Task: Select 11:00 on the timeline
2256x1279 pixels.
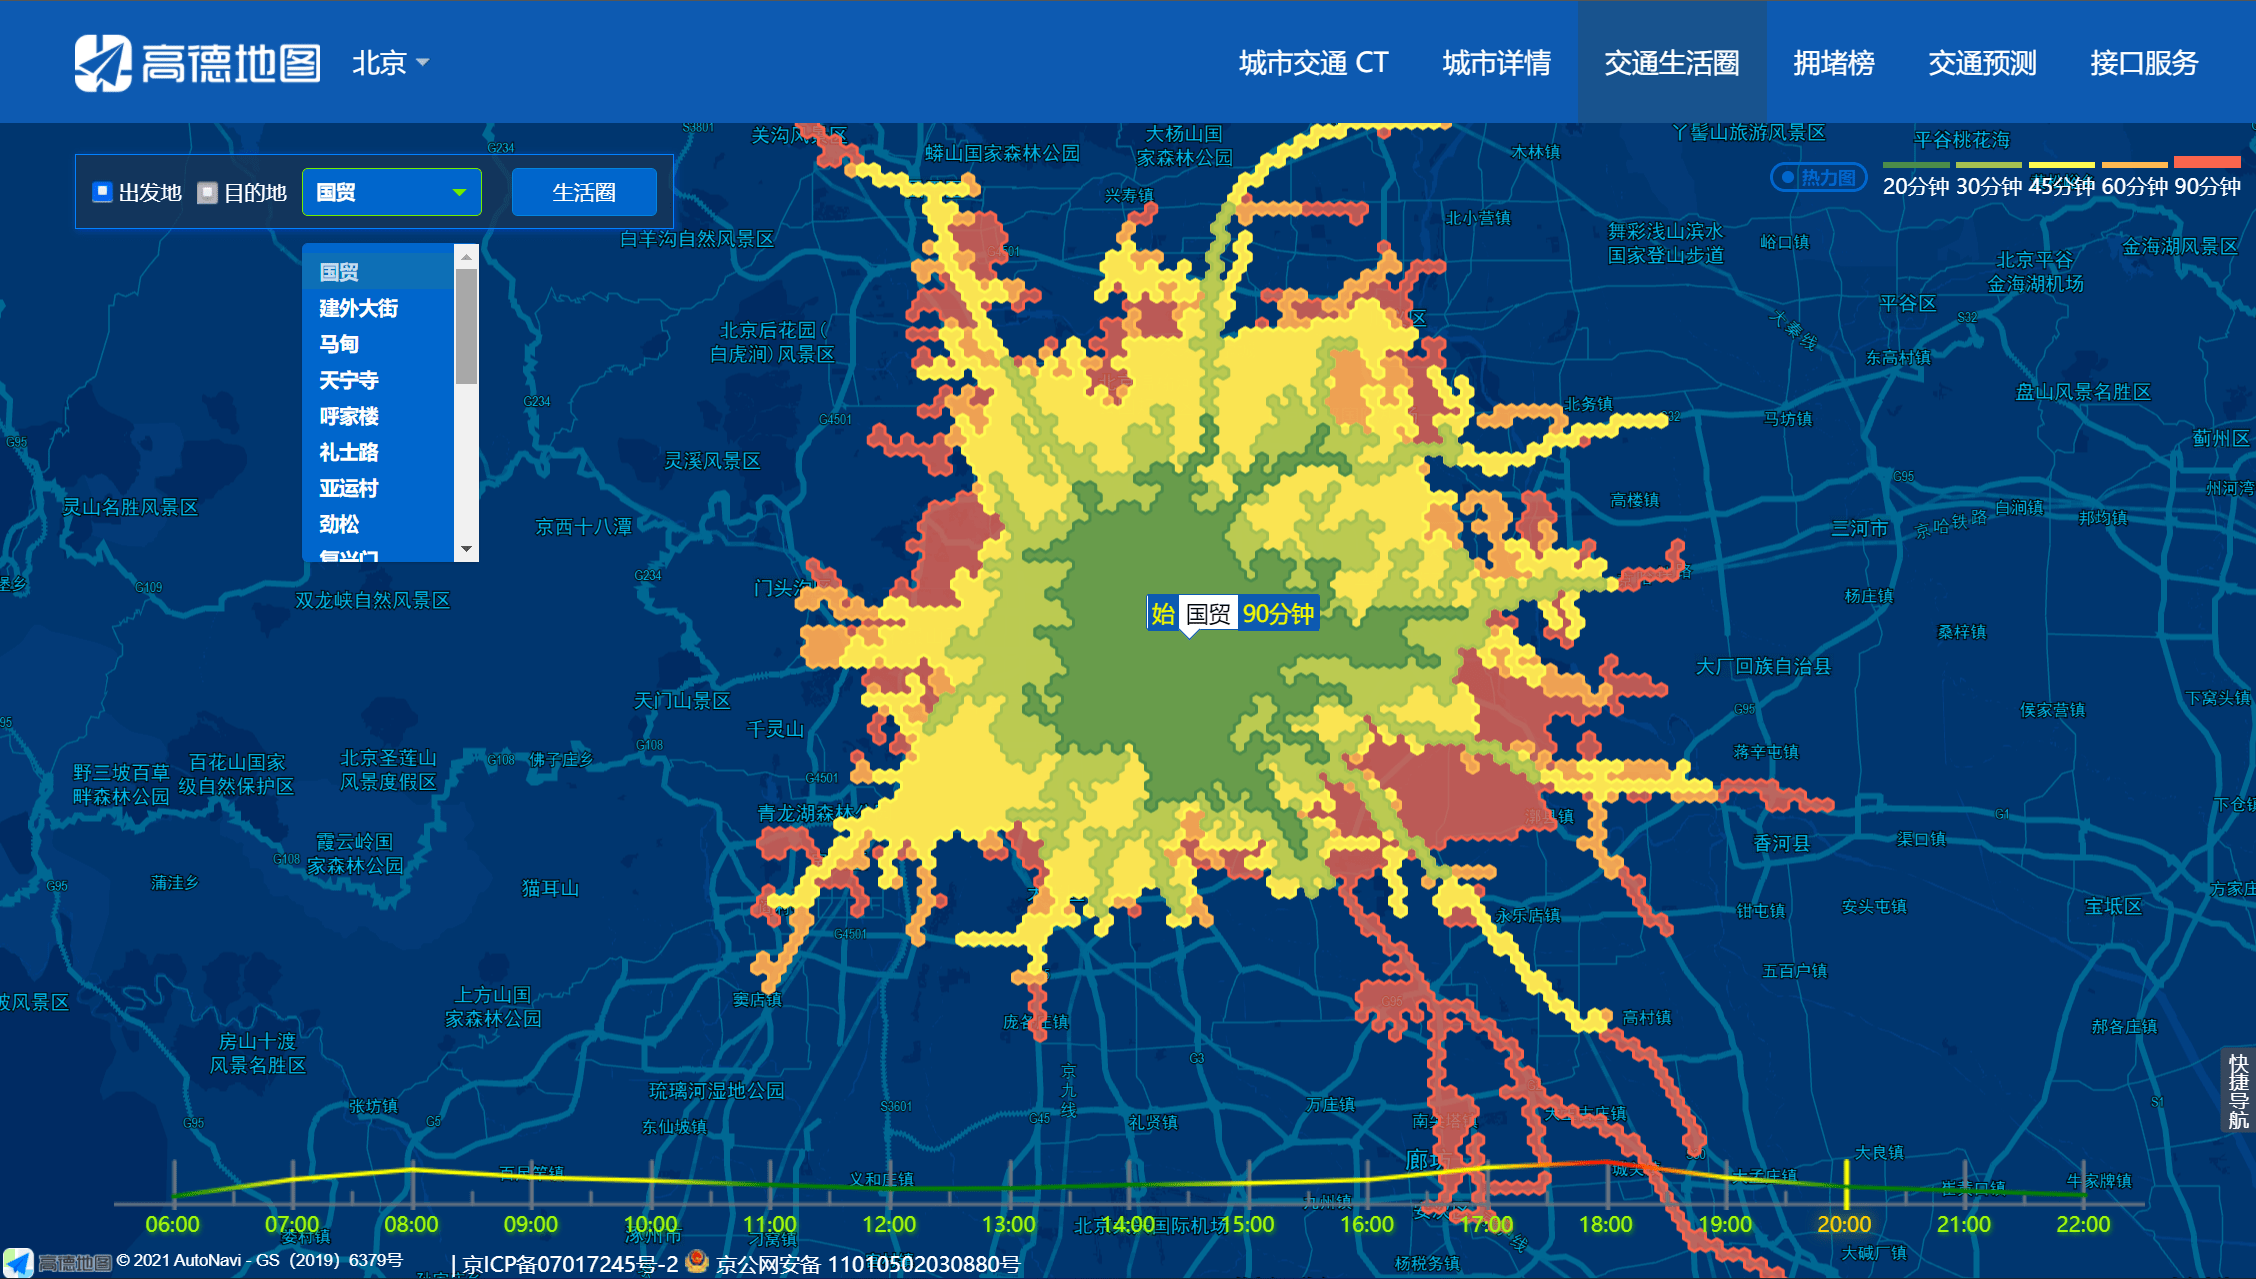Action: pos(770,1224)
